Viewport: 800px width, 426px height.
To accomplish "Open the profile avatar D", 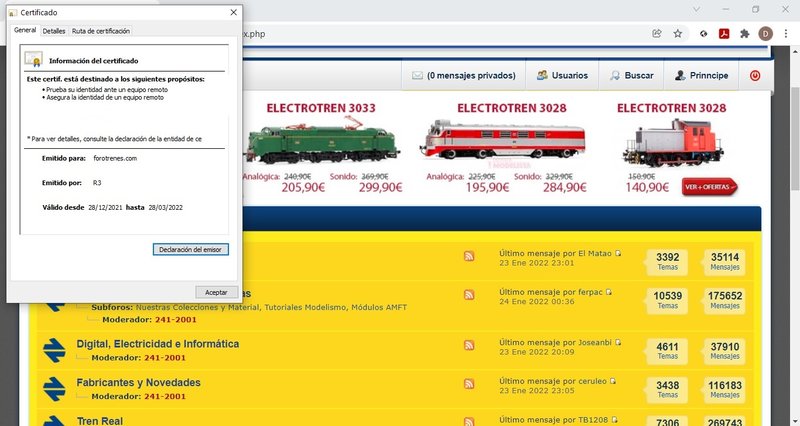I will tap(765, 34).
